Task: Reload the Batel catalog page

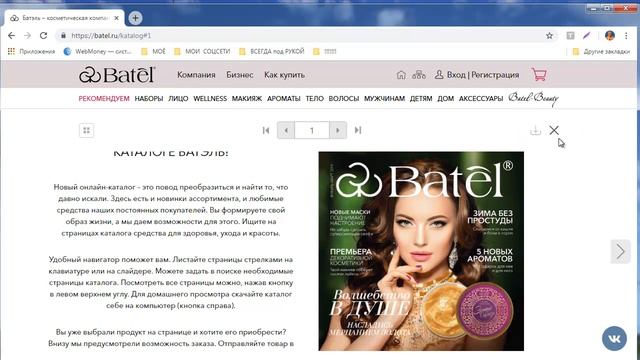Action: click(x=43, y=36)
